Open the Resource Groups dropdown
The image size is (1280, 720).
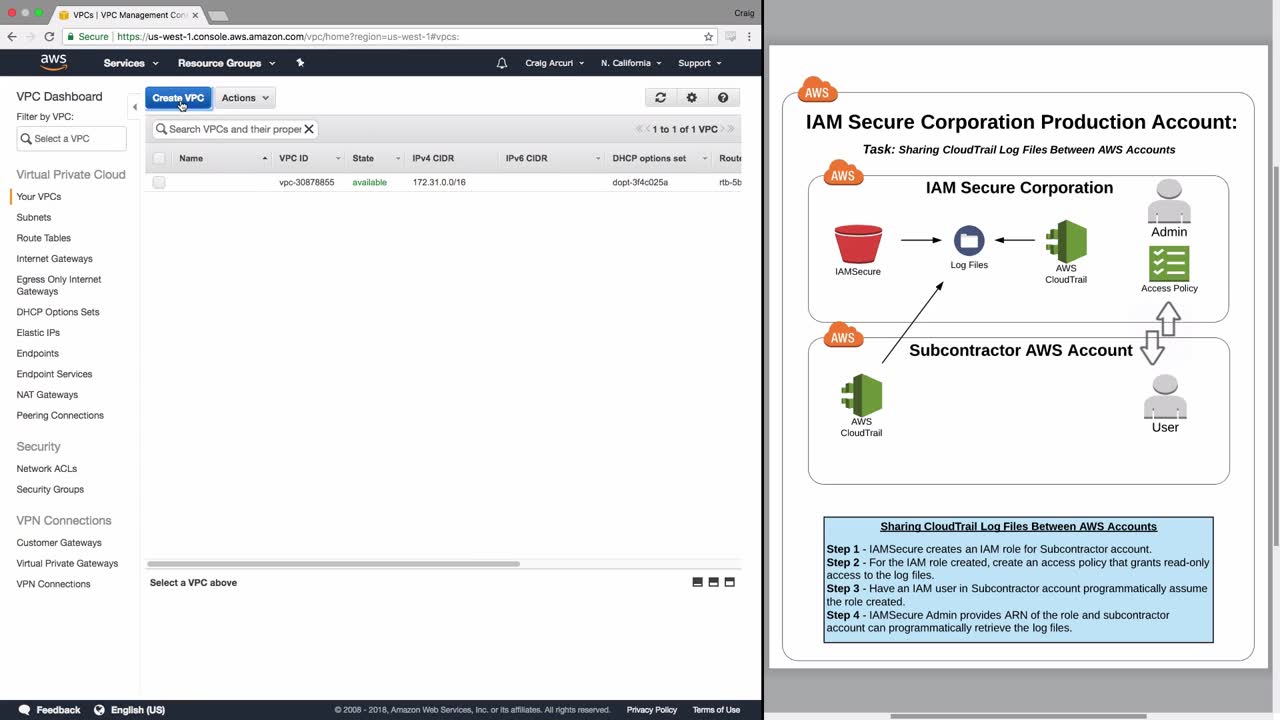click(x=226, y=63)
